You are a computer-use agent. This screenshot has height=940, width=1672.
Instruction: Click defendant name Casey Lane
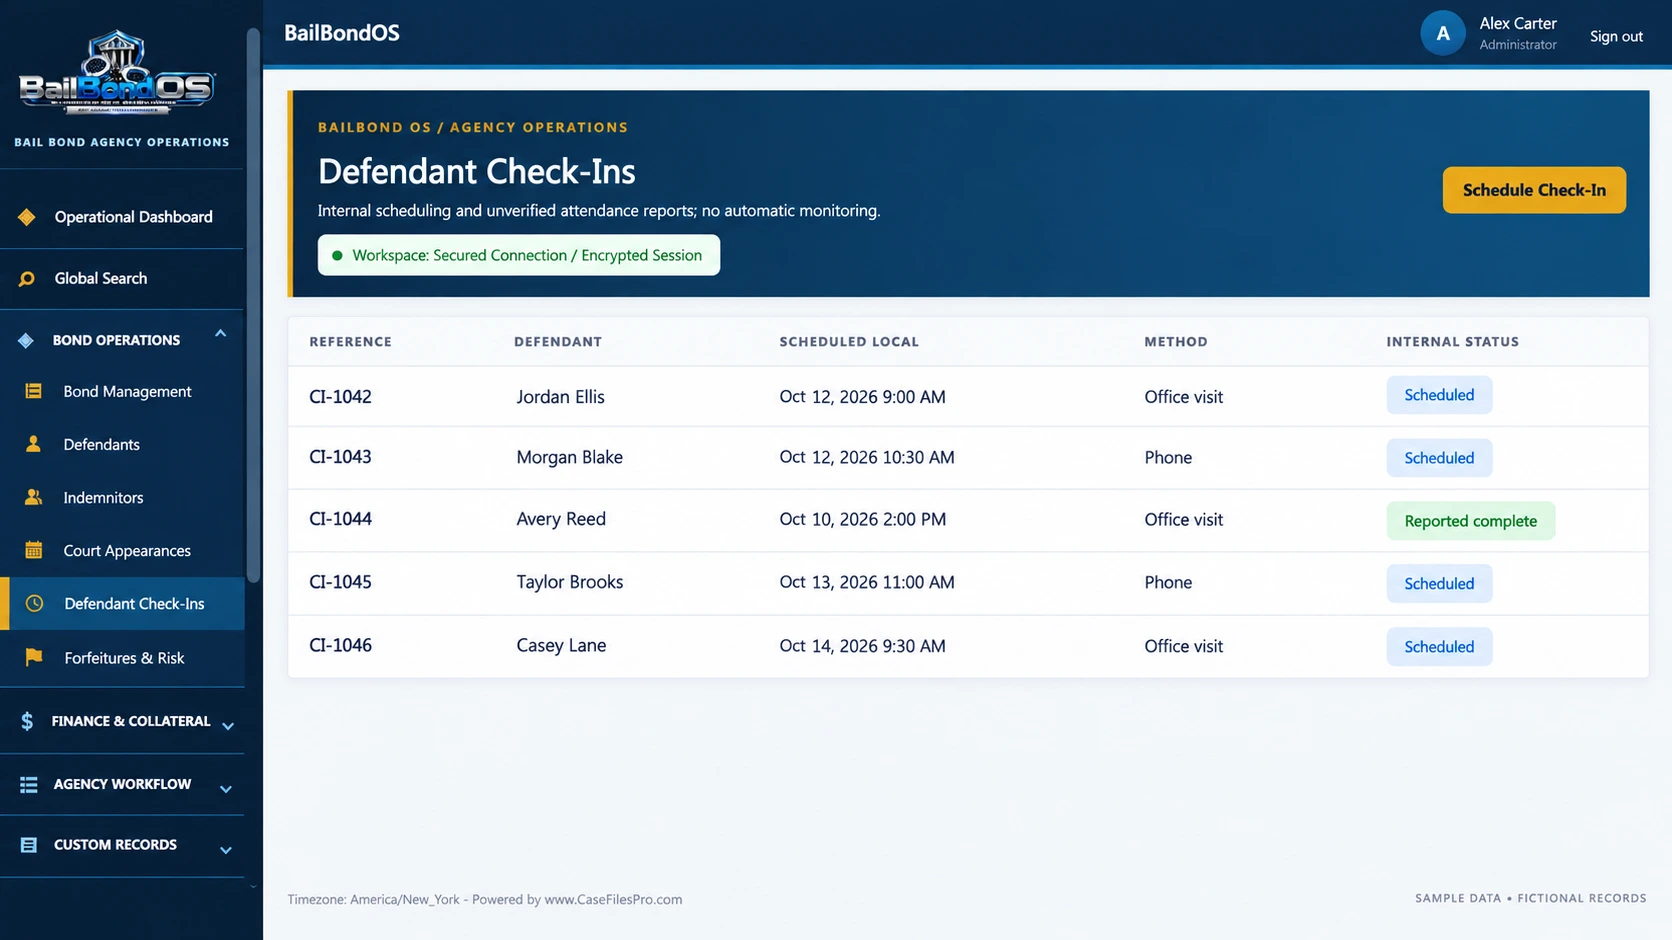click(x=561, y=646)
